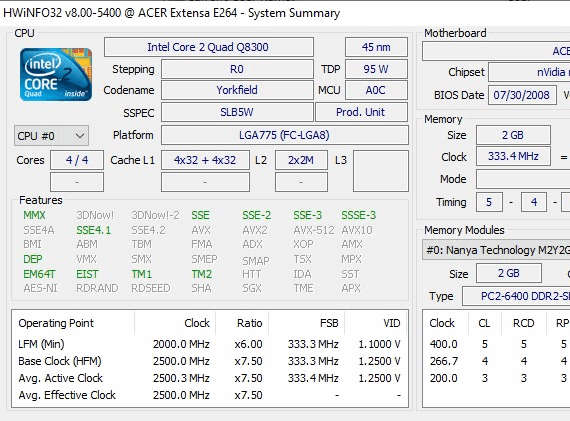Click the 400.0 memory clock row
570x421 pixels.
pyautogui.click(x=497, y=344)
